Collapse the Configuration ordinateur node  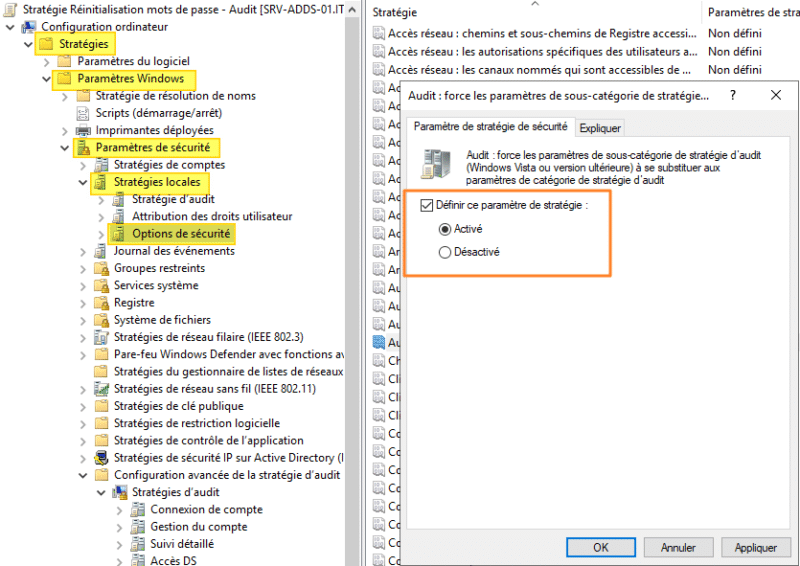[x=10, y=27]
